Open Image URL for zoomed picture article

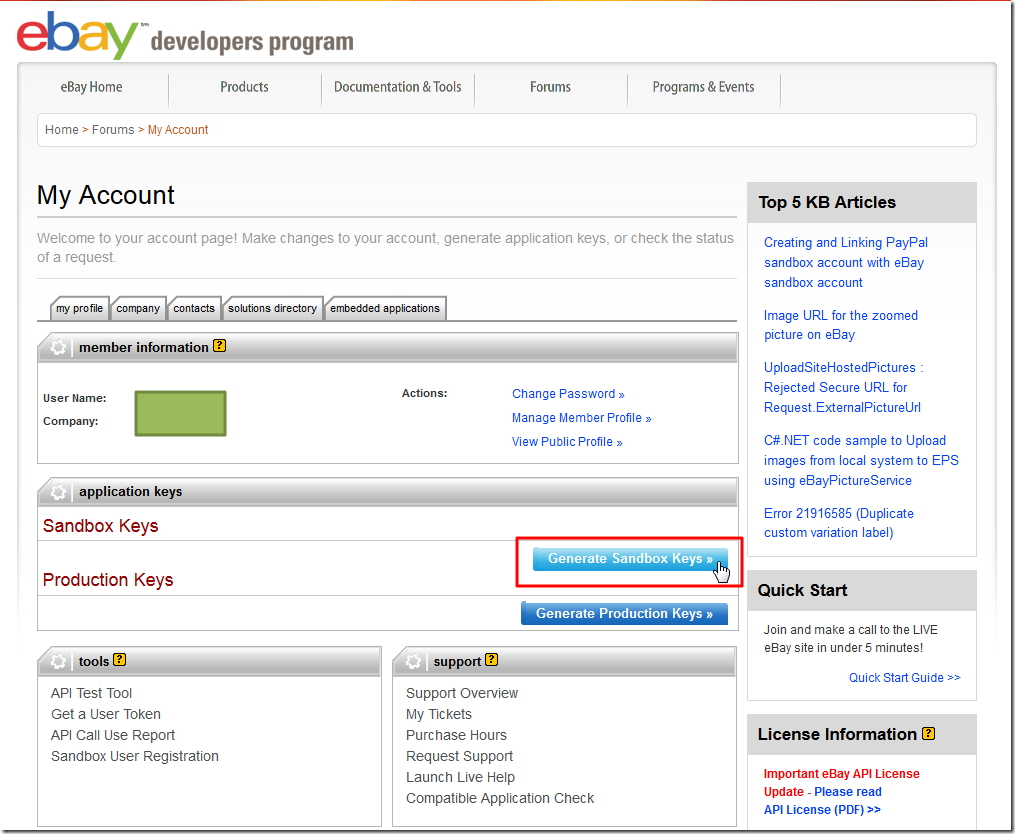(x=841, y=325)
